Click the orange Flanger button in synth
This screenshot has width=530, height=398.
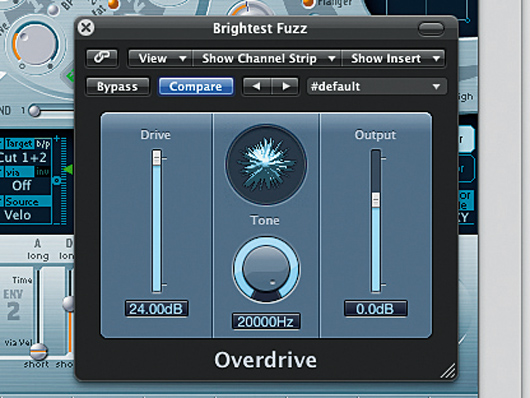click(309, 3)
